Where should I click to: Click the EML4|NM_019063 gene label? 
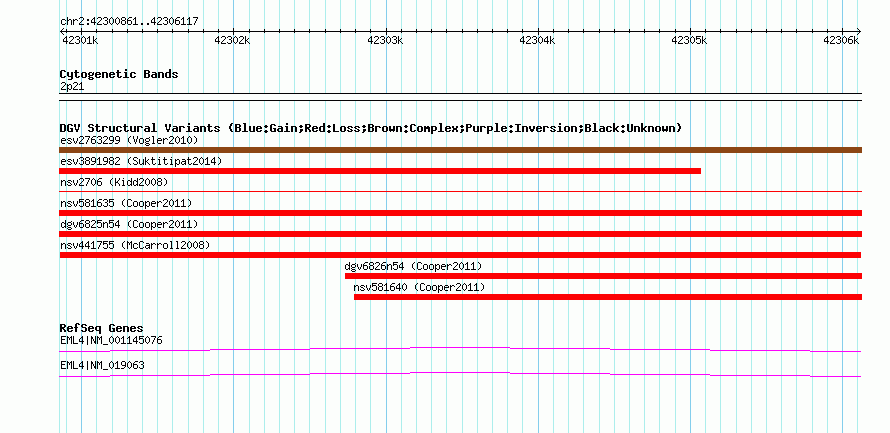click(102, 365)
